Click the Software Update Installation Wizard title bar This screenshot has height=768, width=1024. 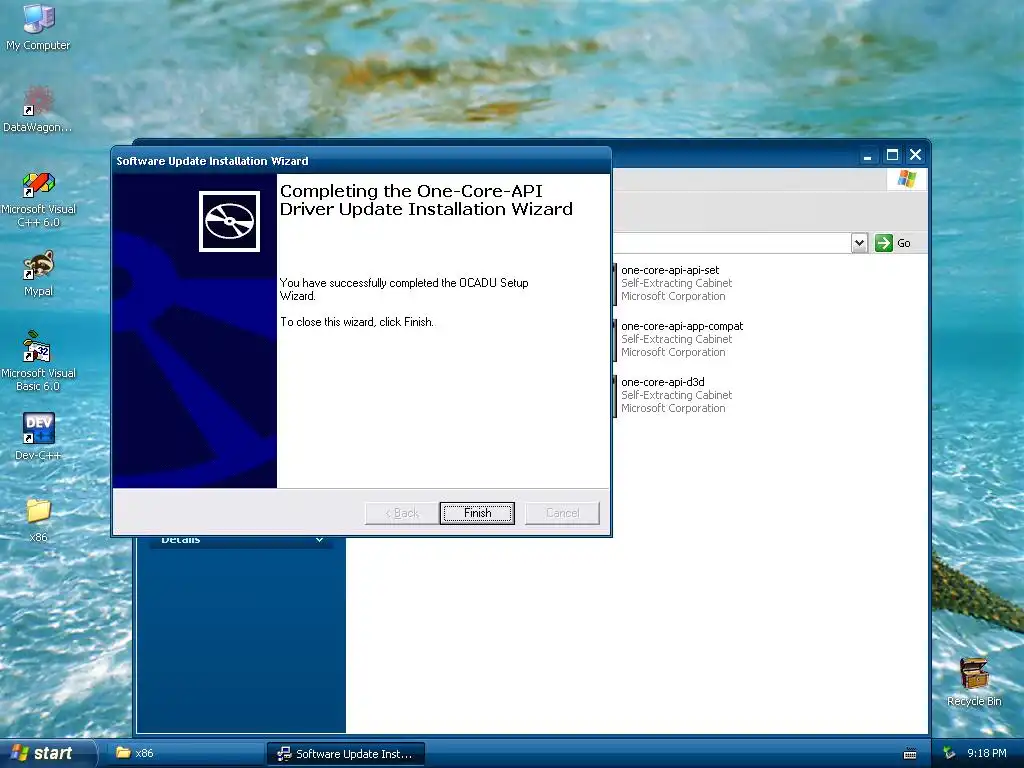coord(361,161)
